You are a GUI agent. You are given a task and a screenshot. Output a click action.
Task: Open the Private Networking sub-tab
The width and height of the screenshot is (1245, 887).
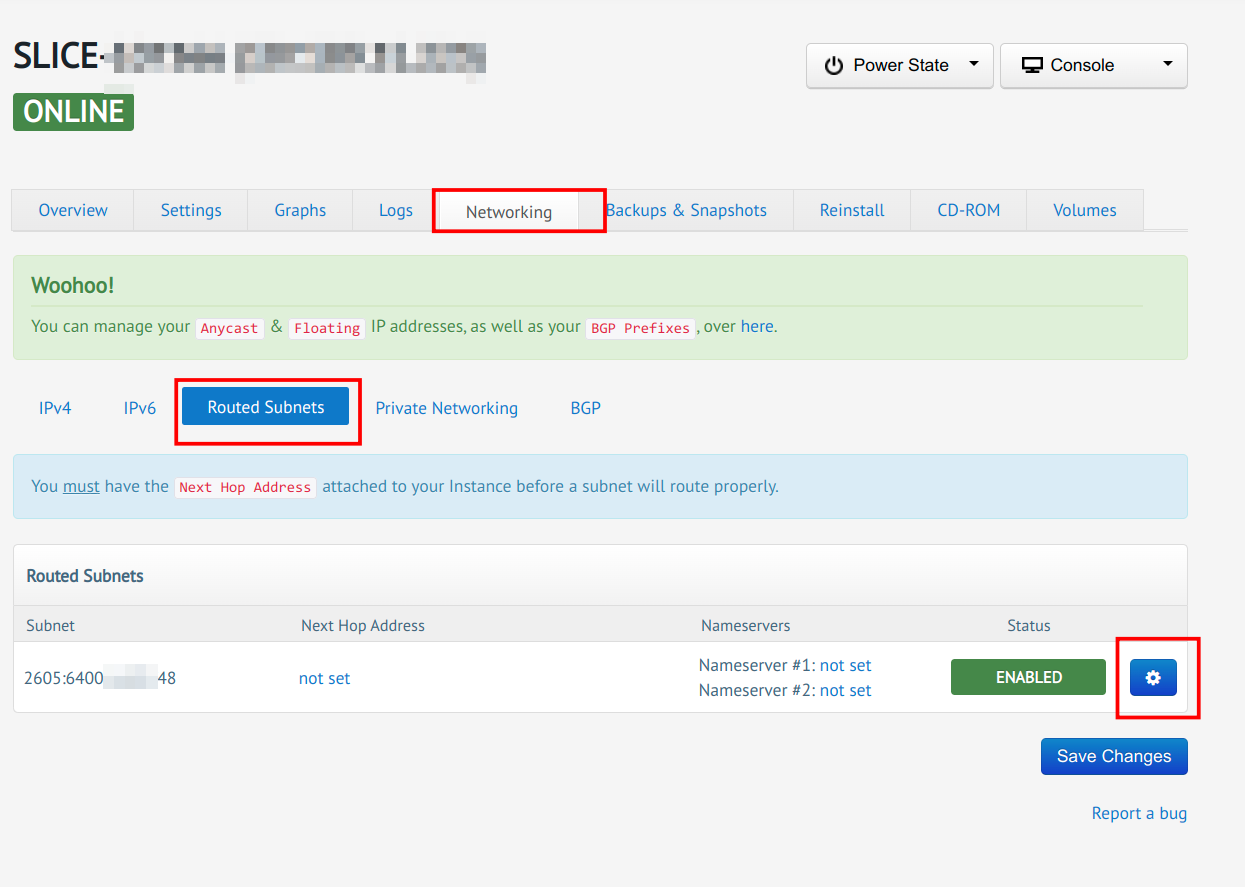(x=446, y=408)
